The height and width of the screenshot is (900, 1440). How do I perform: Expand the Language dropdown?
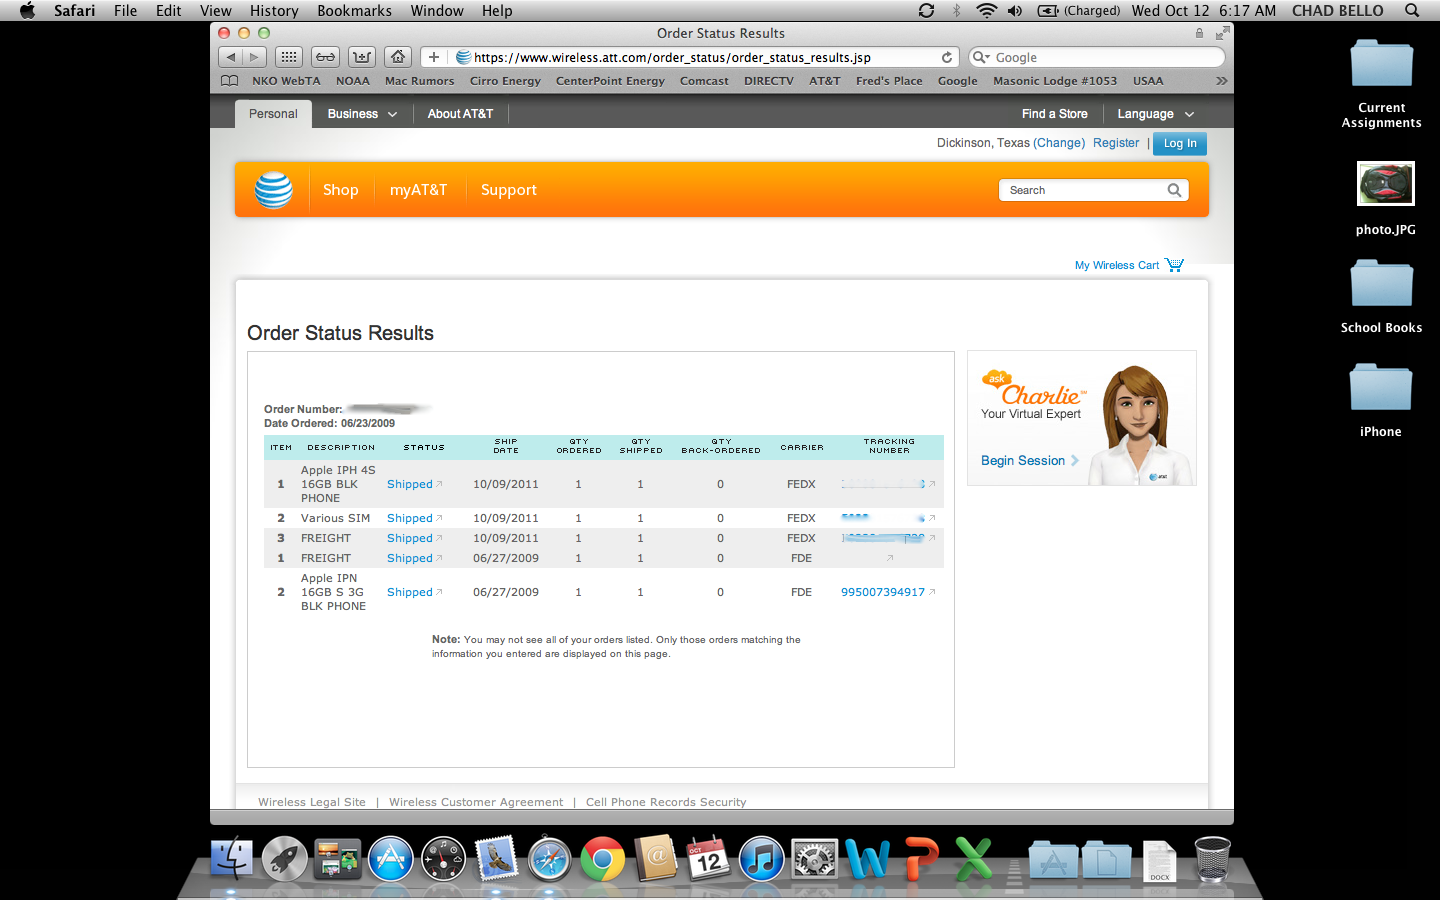coord(1156,114)
